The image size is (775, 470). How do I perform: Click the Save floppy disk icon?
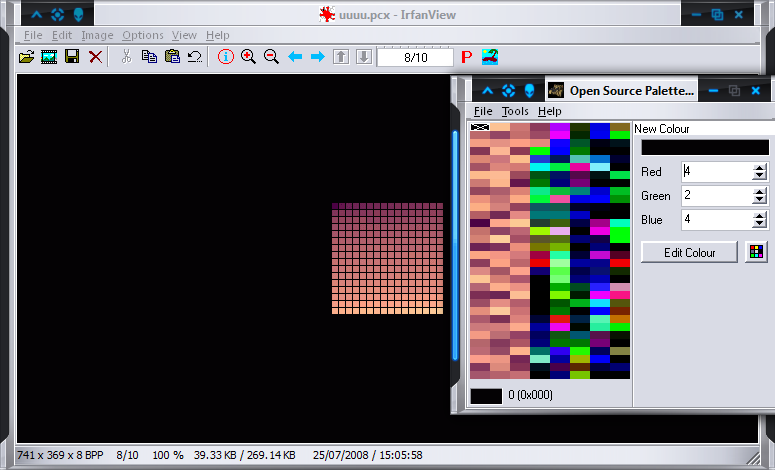(72, 57)
